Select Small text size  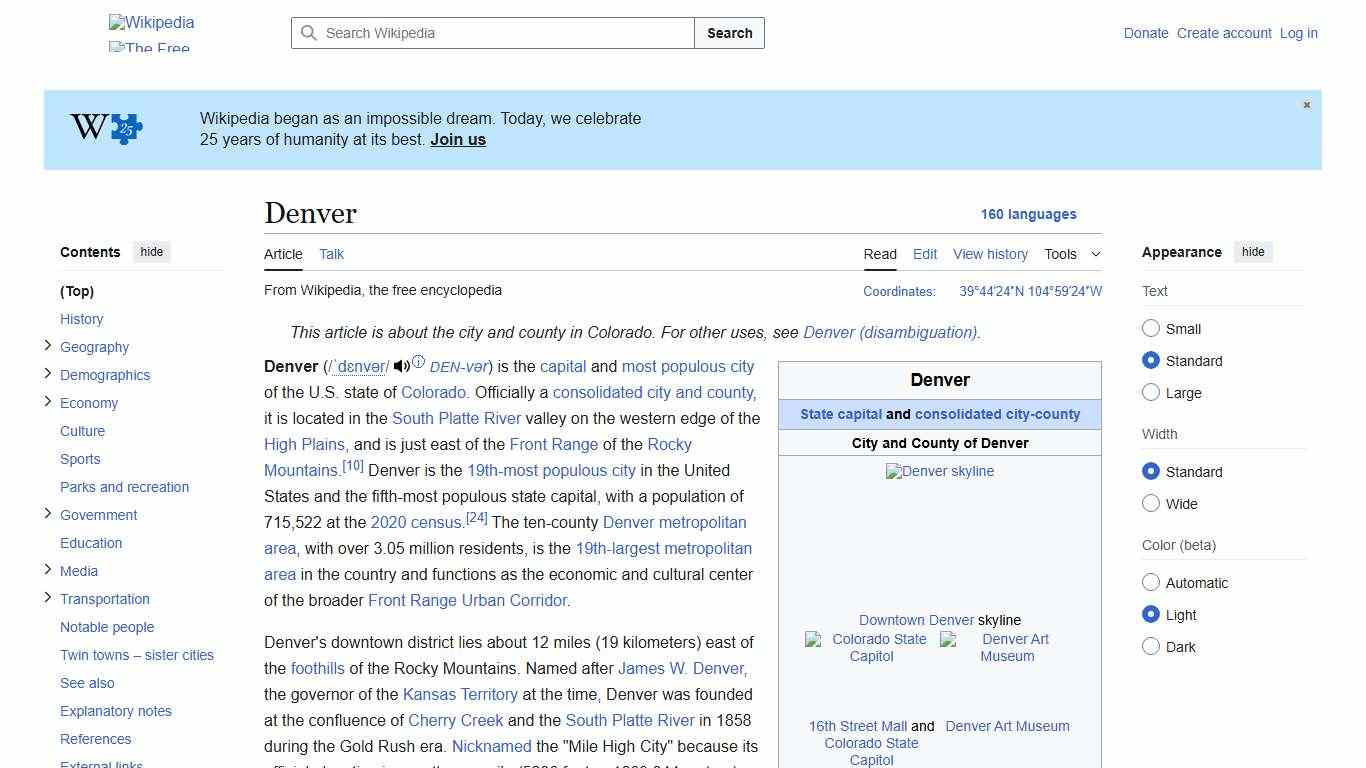[x=1151, y=328]
